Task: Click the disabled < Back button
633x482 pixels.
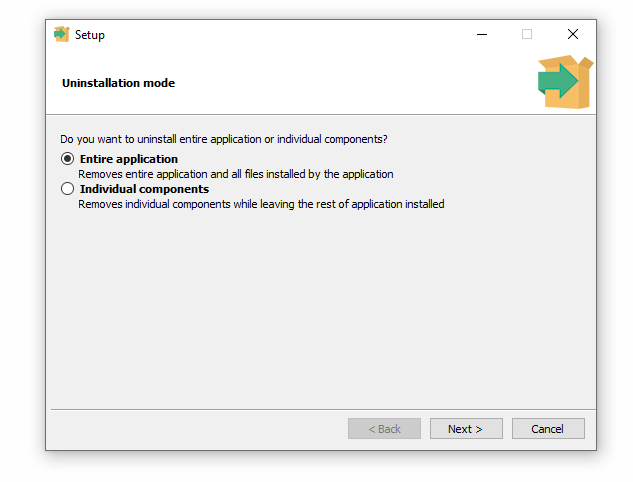Action: (x=384, y=429)
